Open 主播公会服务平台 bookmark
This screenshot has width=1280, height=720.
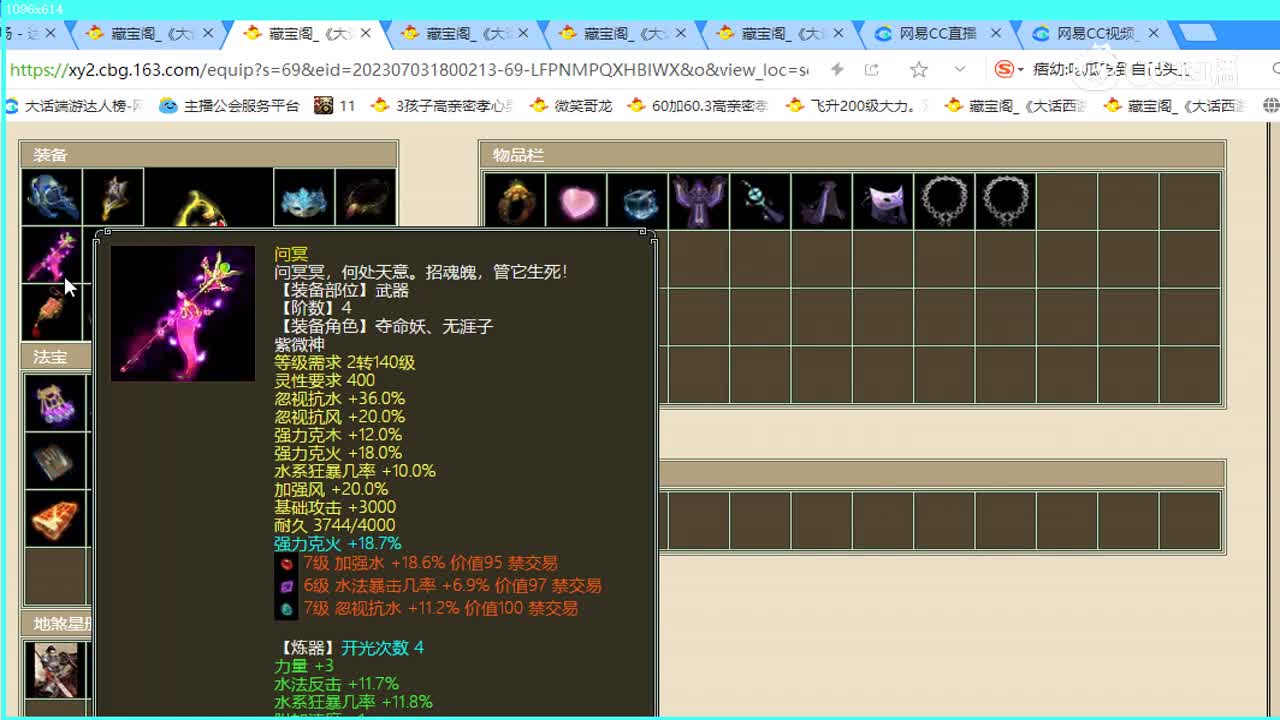229,105
